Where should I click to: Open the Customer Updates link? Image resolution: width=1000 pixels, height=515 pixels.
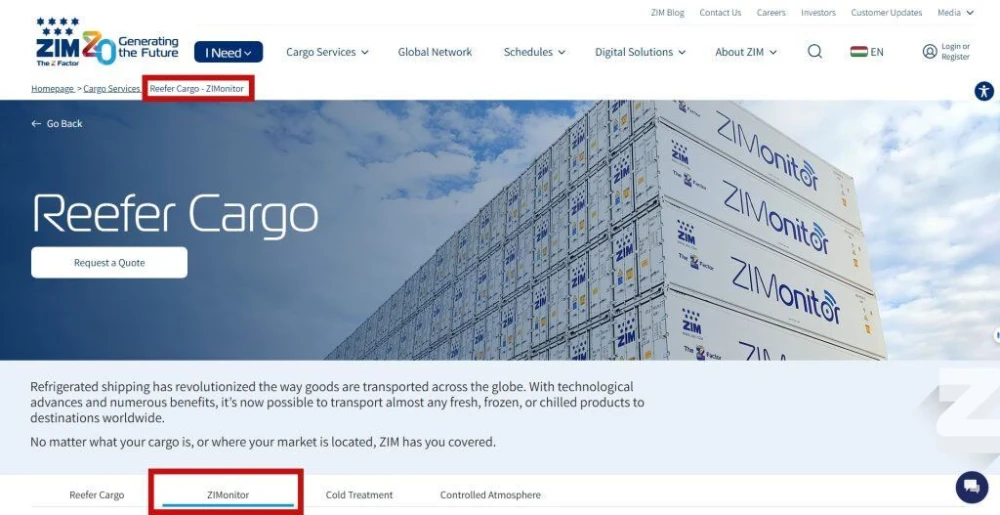pos(886,13)
